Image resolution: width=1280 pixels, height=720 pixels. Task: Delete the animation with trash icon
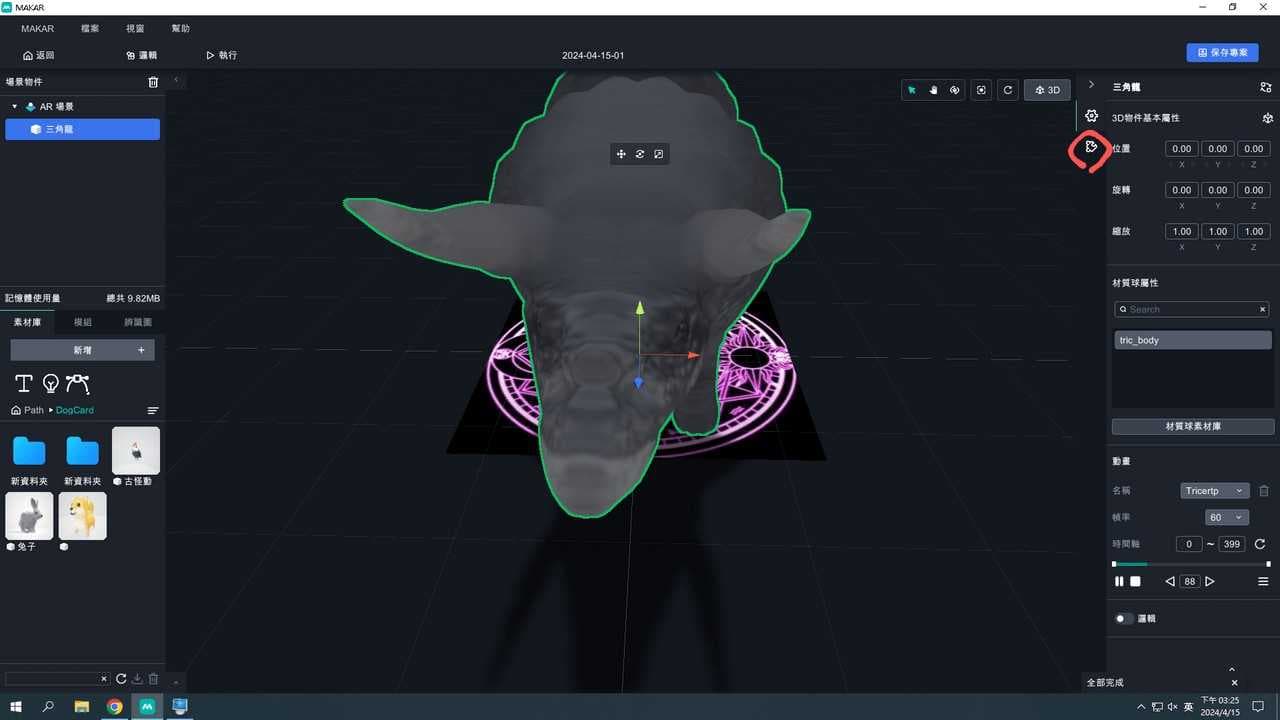(x=1264, y=491)
